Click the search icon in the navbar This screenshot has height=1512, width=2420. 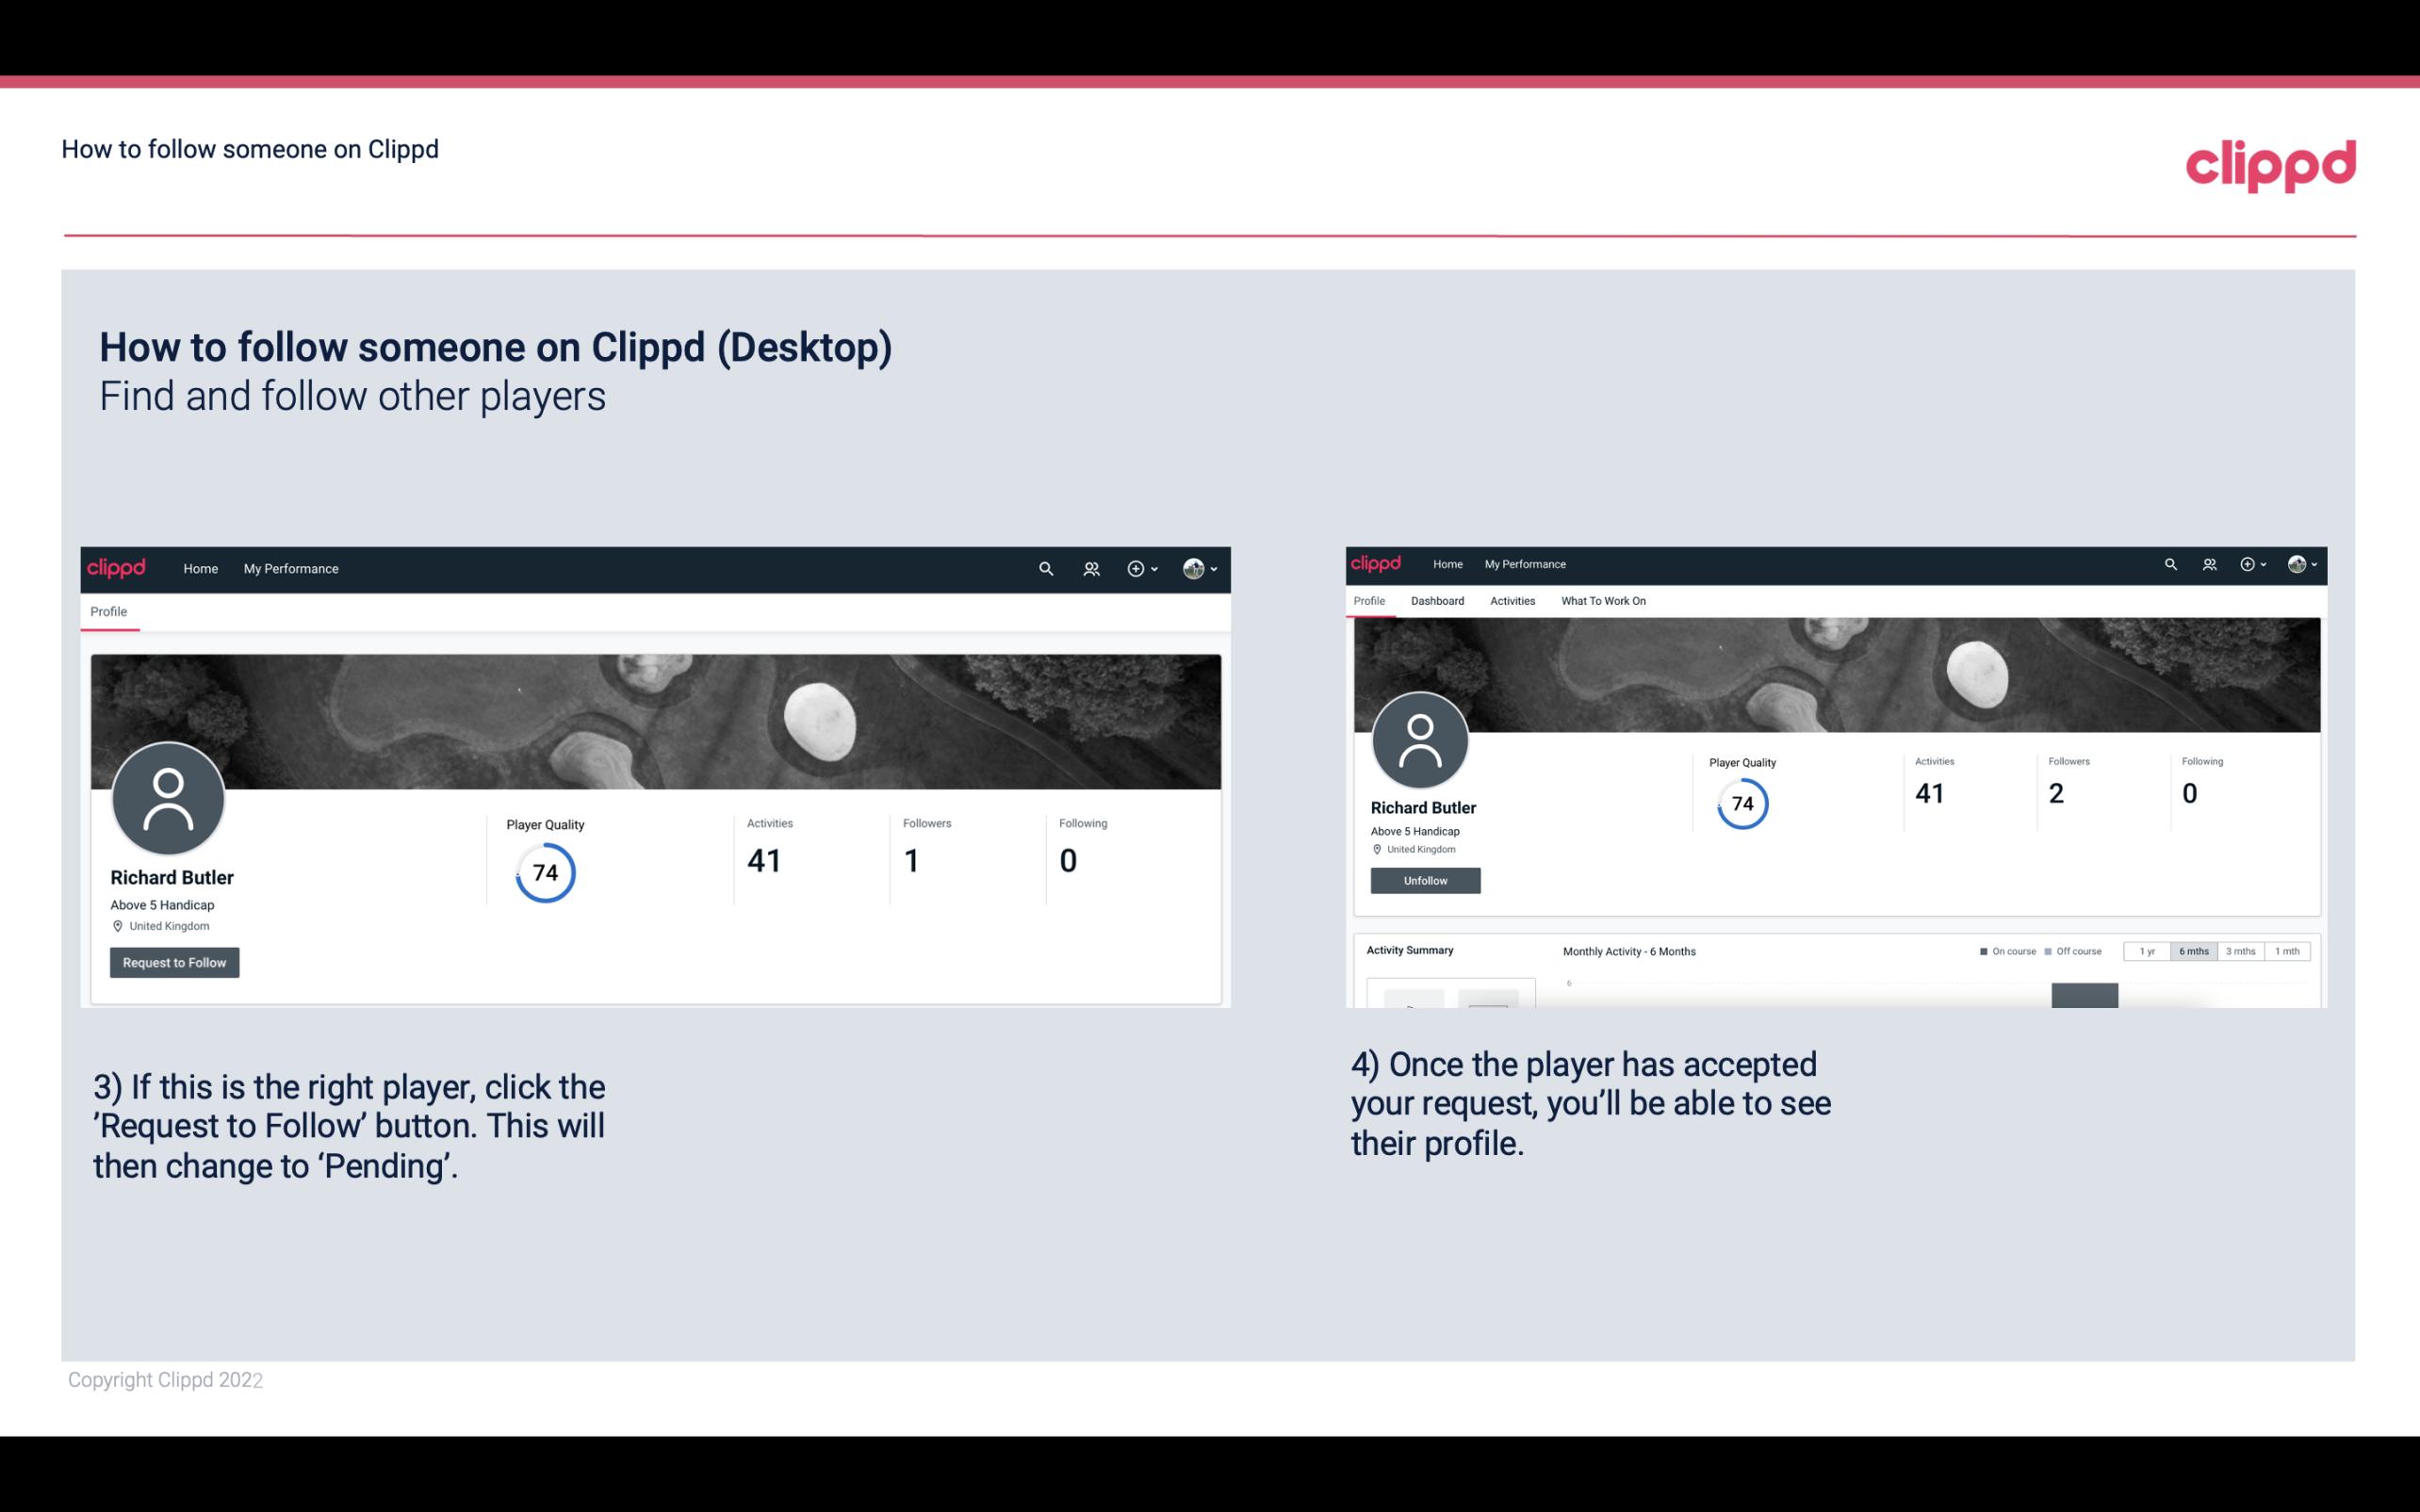pos(1045,568)
